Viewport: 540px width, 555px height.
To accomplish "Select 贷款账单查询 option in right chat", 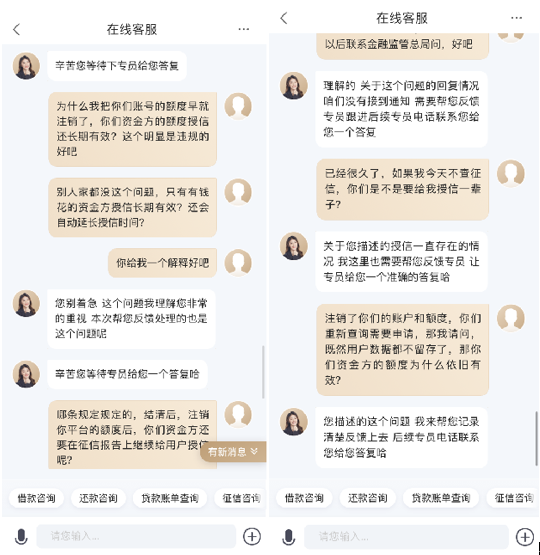I will click(x=441, y=498).
